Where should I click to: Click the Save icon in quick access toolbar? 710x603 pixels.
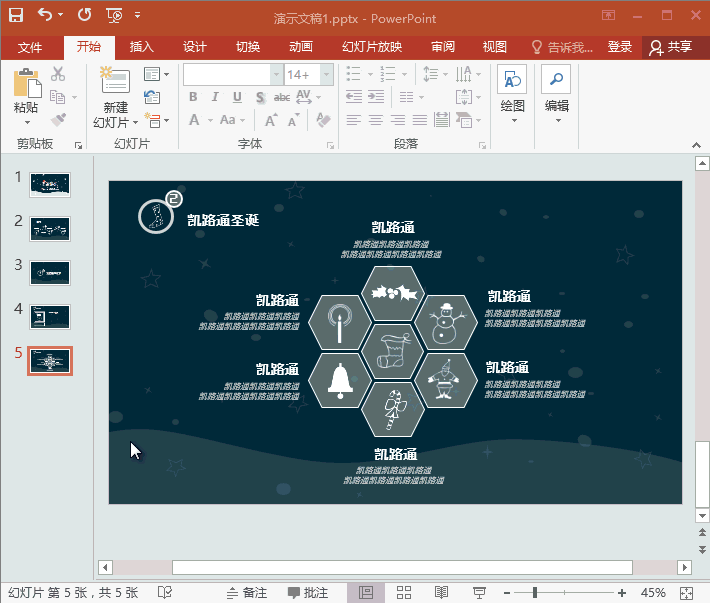(x=16, y=15)
